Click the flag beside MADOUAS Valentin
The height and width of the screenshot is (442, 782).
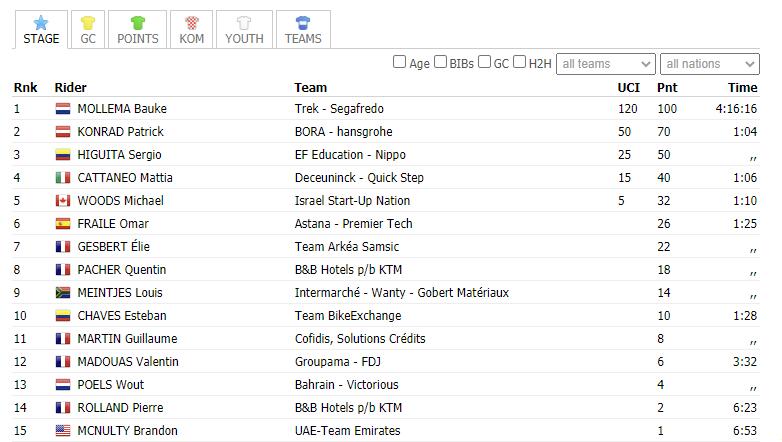click(63, 362)
